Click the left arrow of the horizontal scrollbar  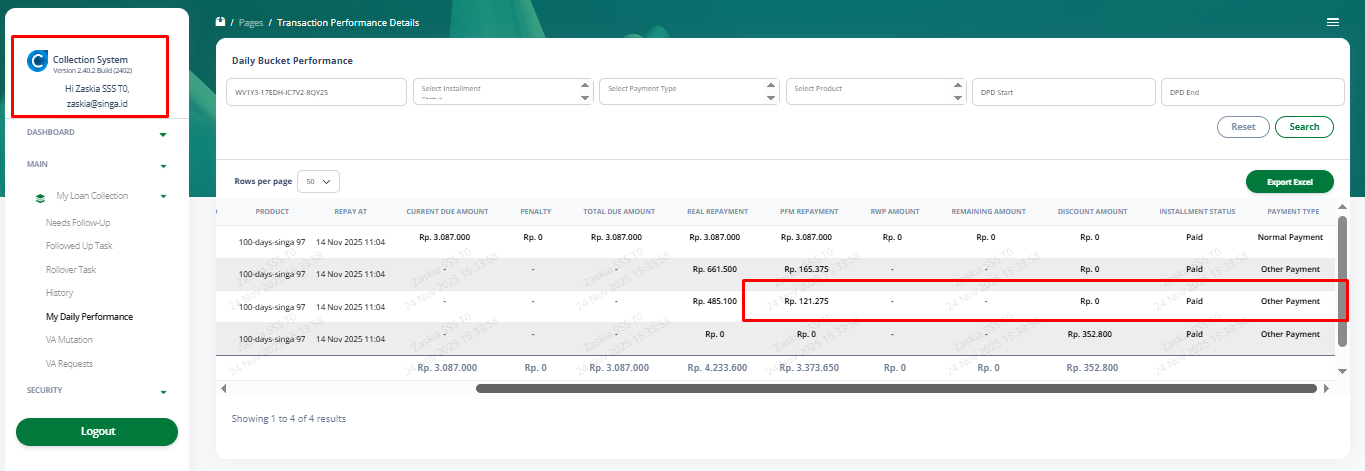[x=223, y=388]
